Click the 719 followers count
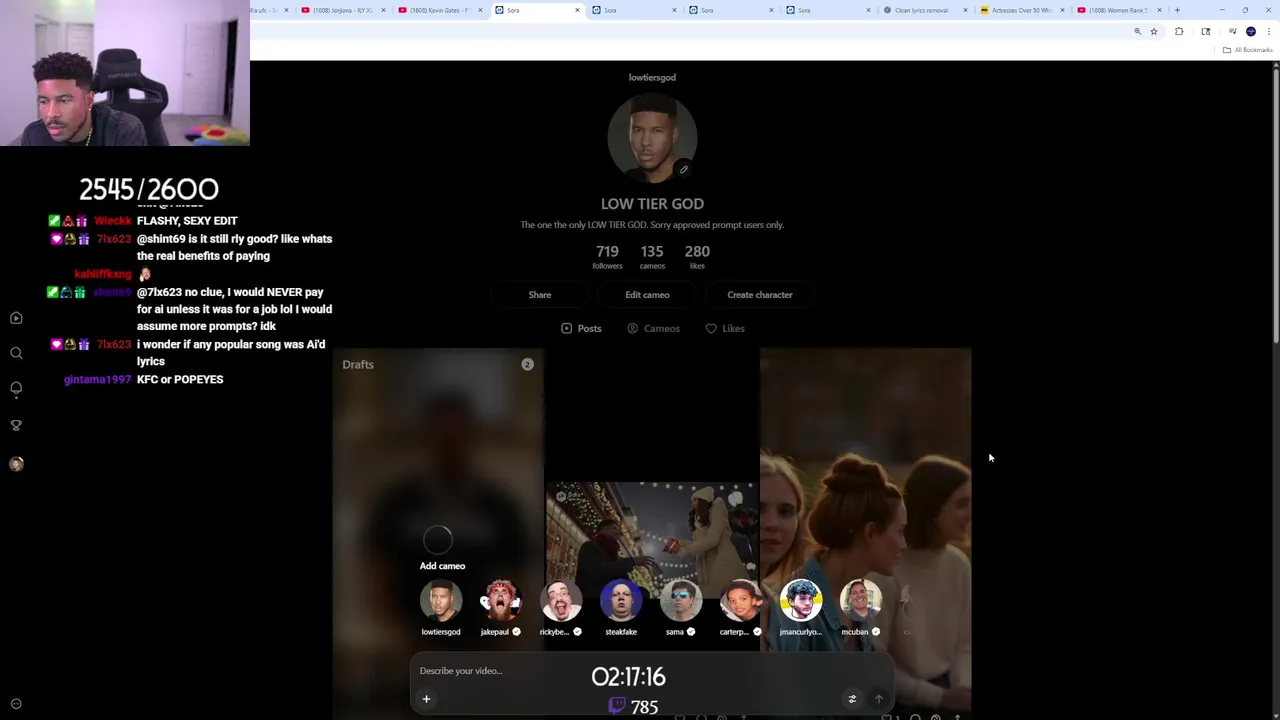The image size is (1280, 720). tap(607, 256)
